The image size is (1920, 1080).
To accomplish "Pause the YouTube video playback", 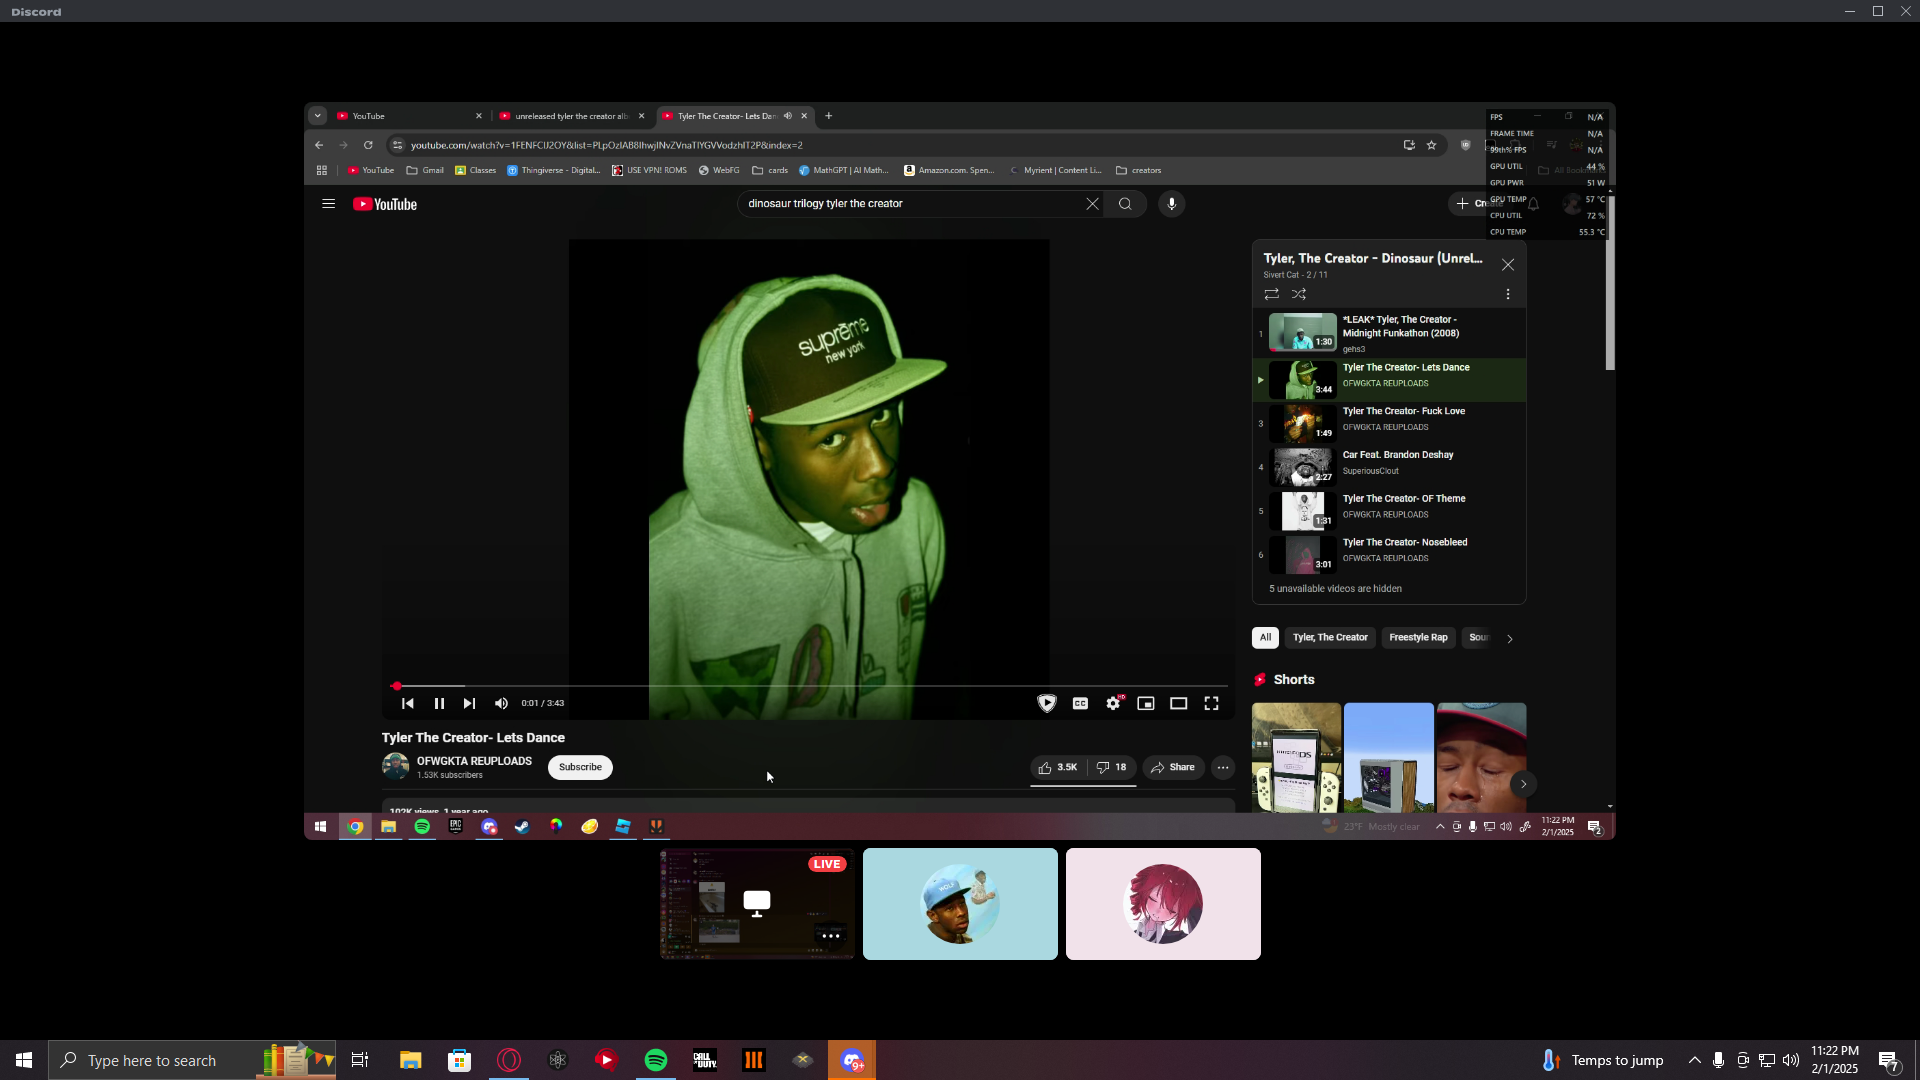I will 439,704.
